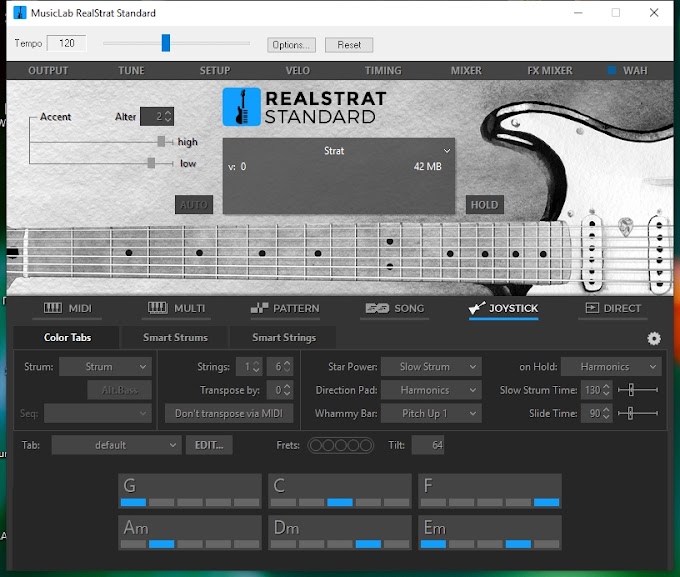Screen dimensions: 680x577
Task: Click the MULTI keyboard icon
Action: [x=157, y=308]
